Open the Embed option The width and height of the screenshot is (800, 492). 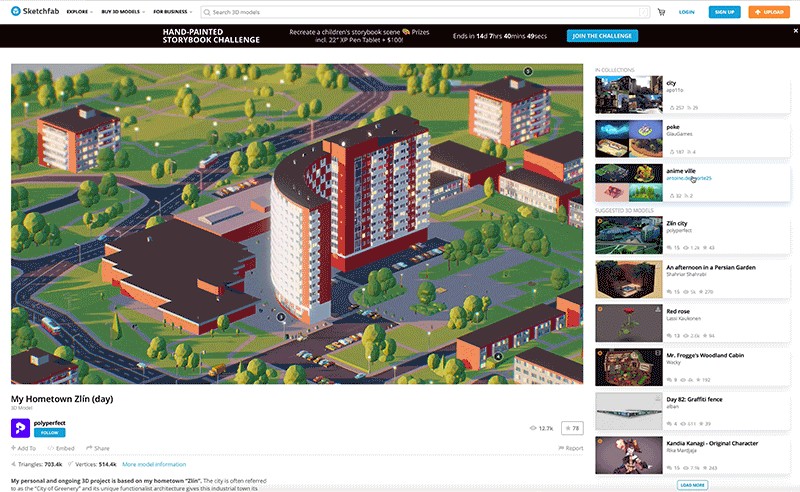click(x=61, y=448)
